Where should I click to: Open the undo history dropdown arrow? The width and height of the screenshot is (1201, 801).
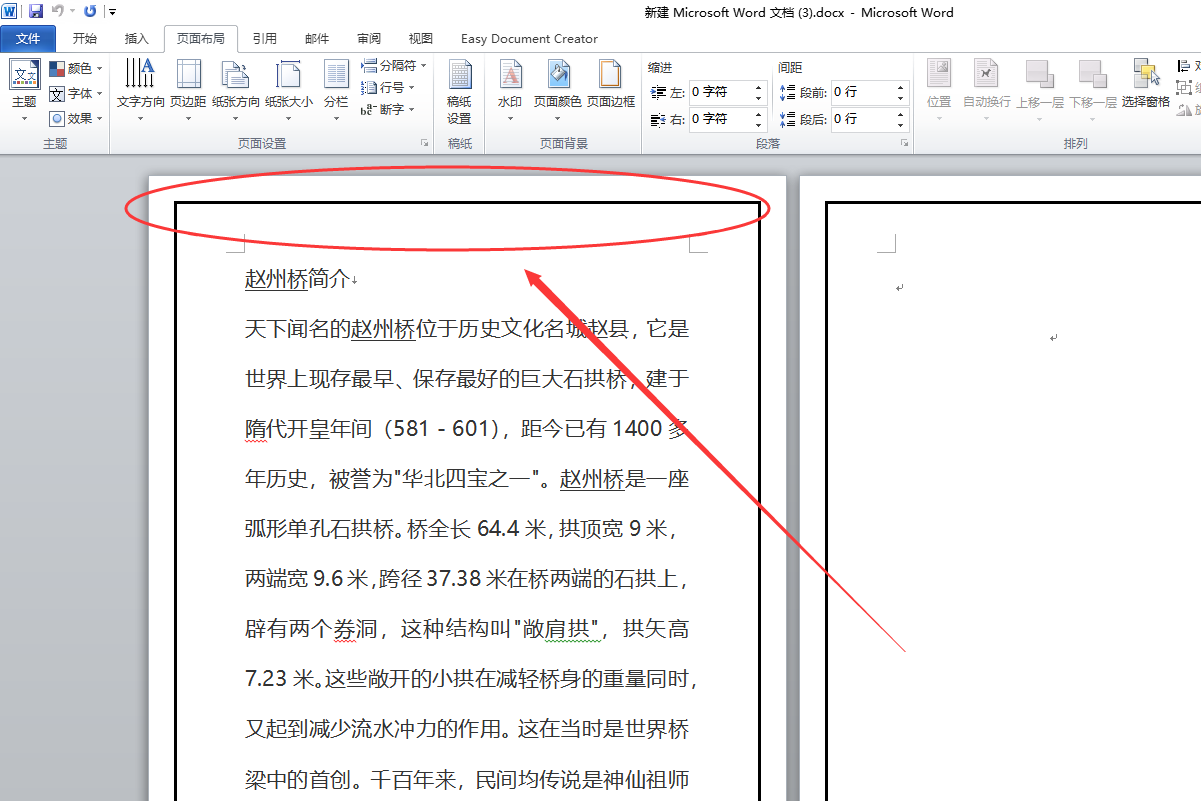[72, 12]
